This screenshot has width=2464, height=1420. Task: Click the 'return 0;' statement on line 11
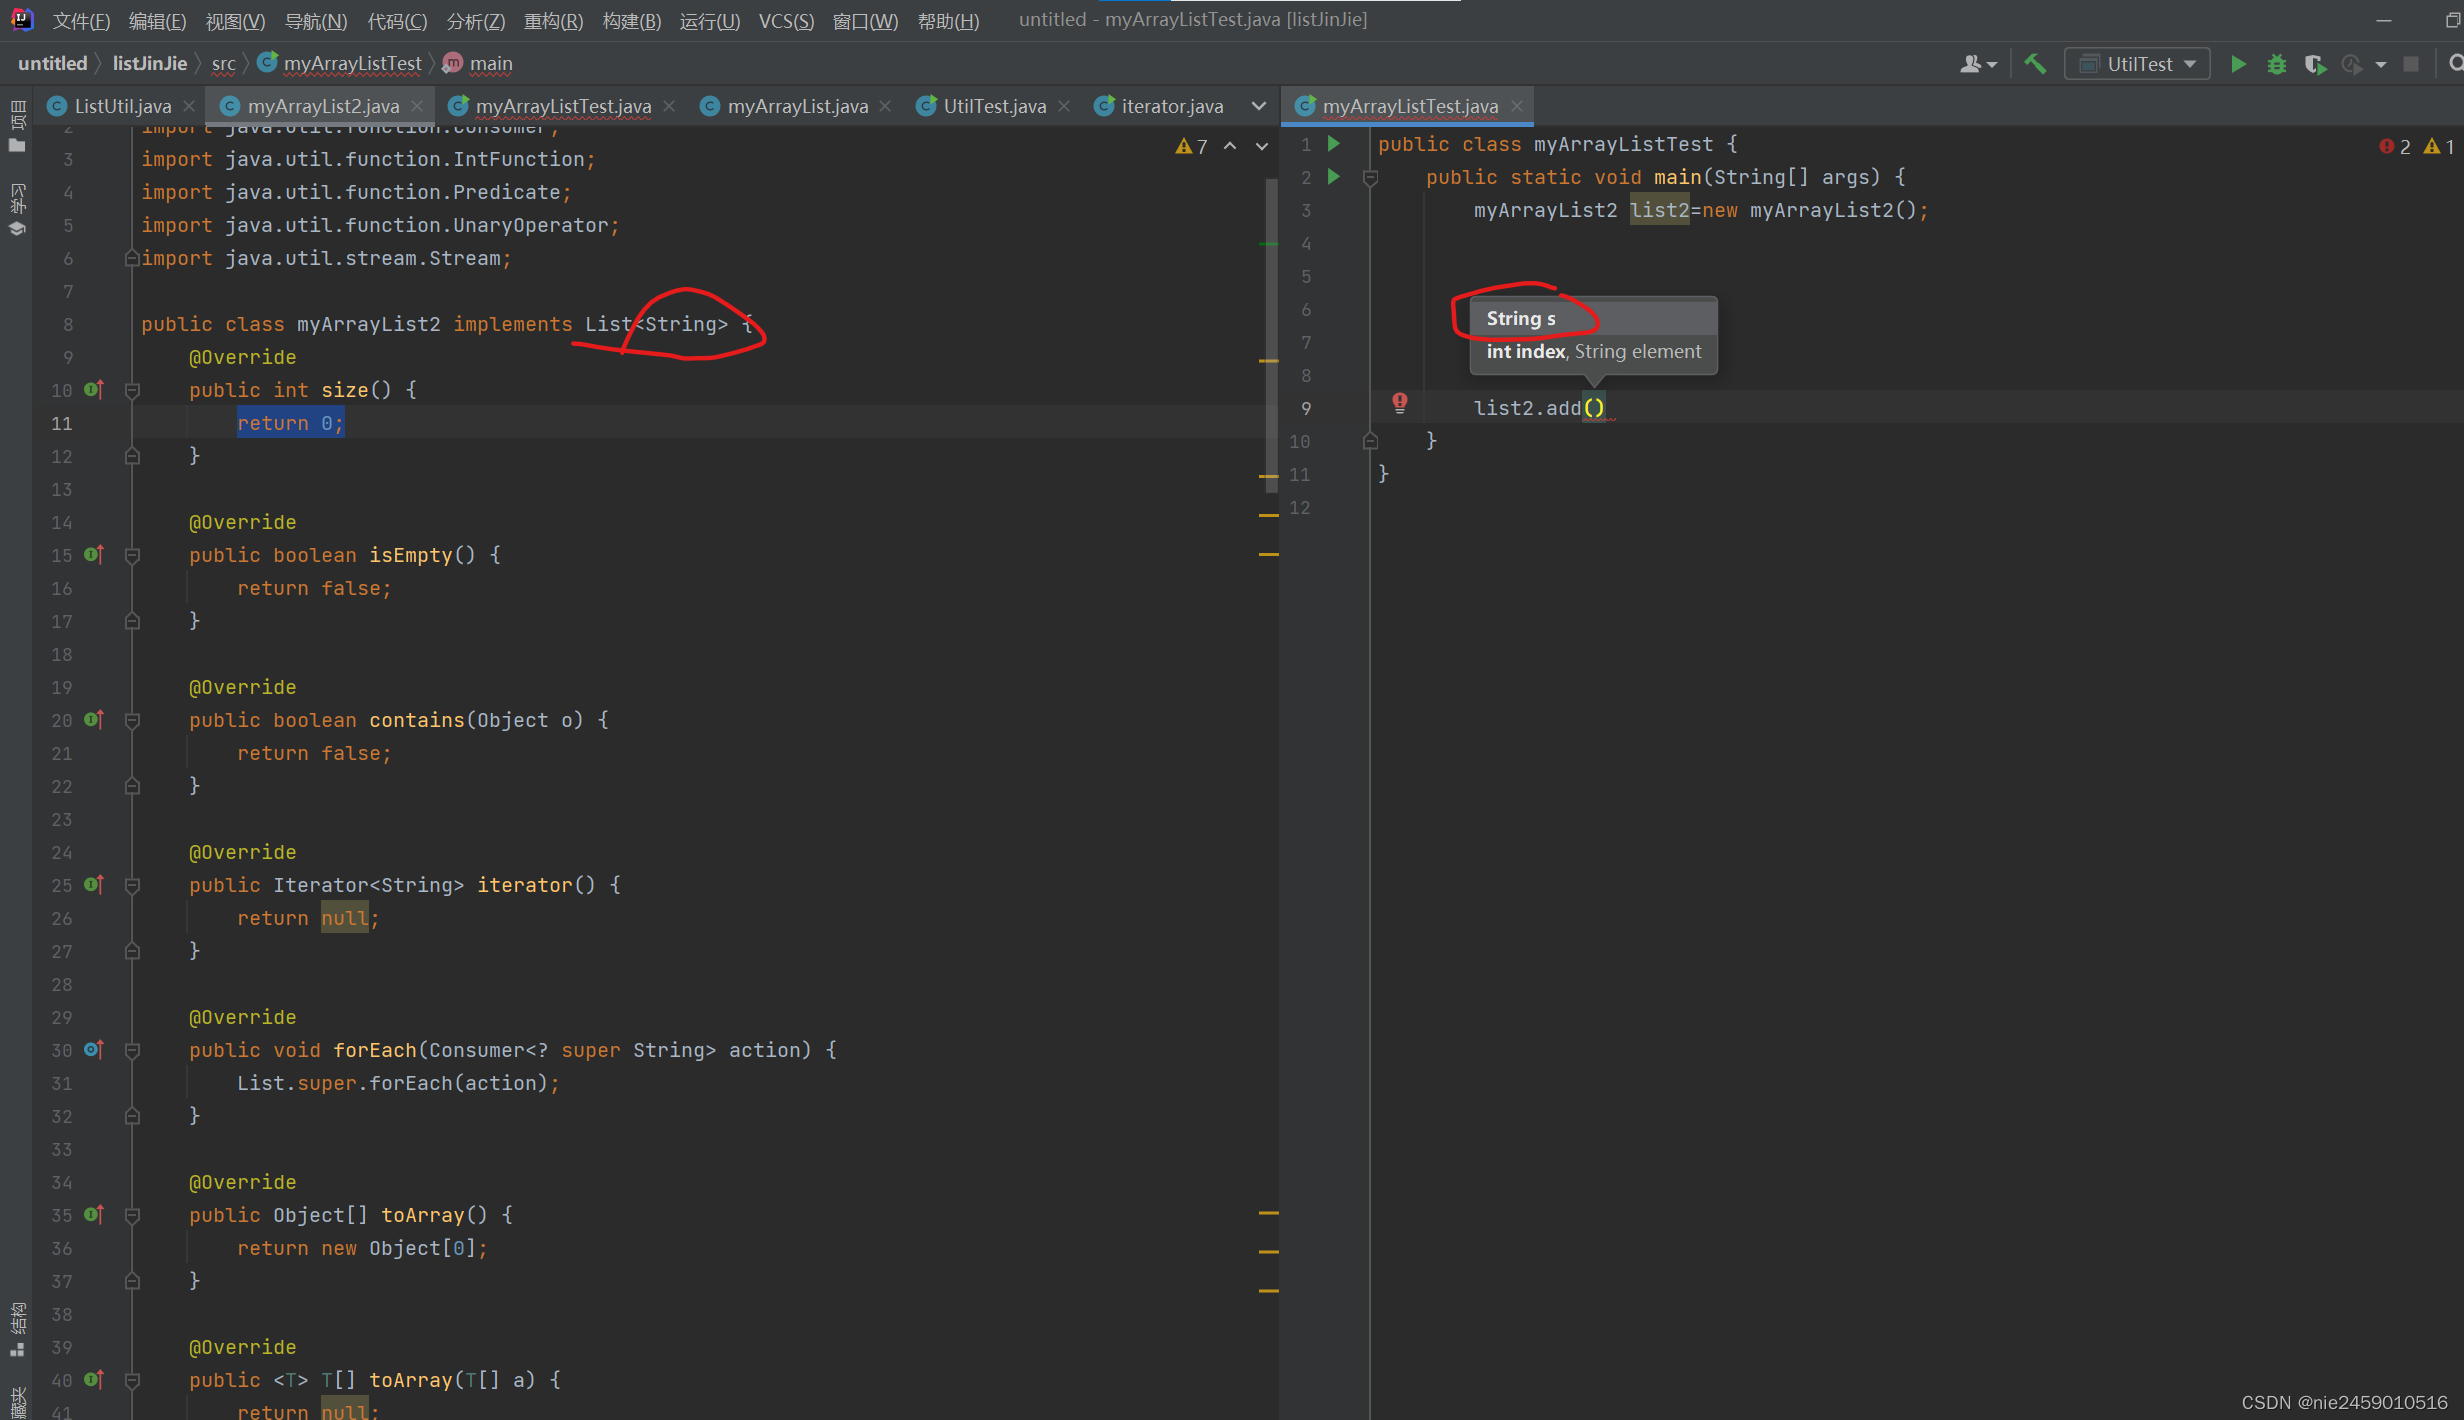(290, 423)
